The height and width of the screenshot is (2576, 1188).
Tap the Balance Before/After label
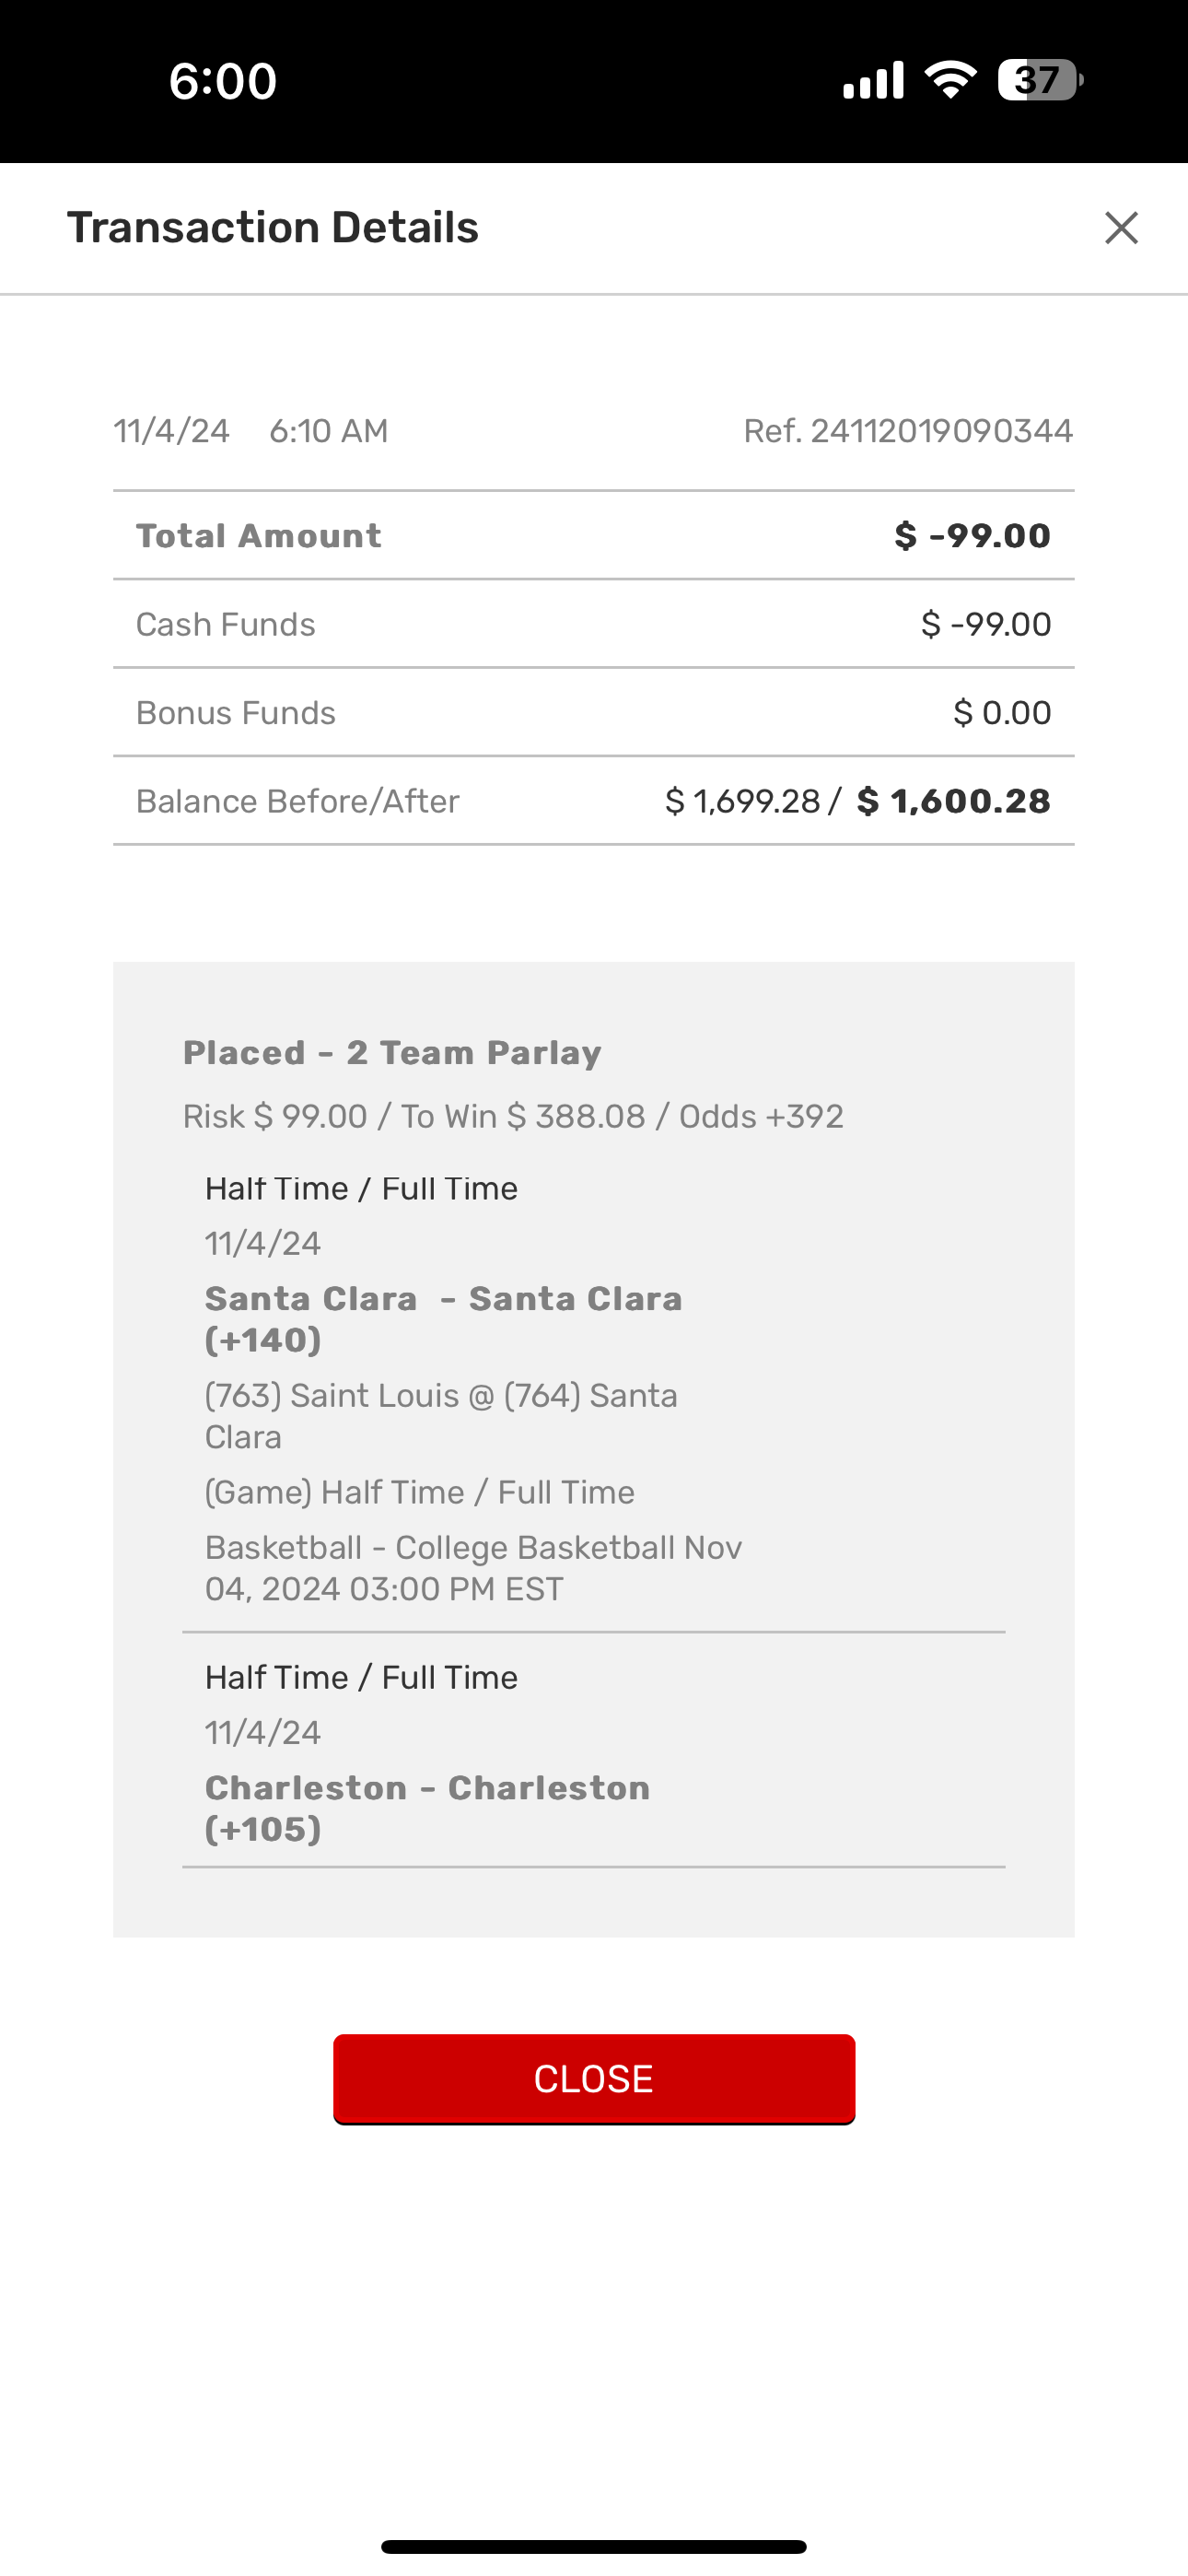click(x=298, y=801)
